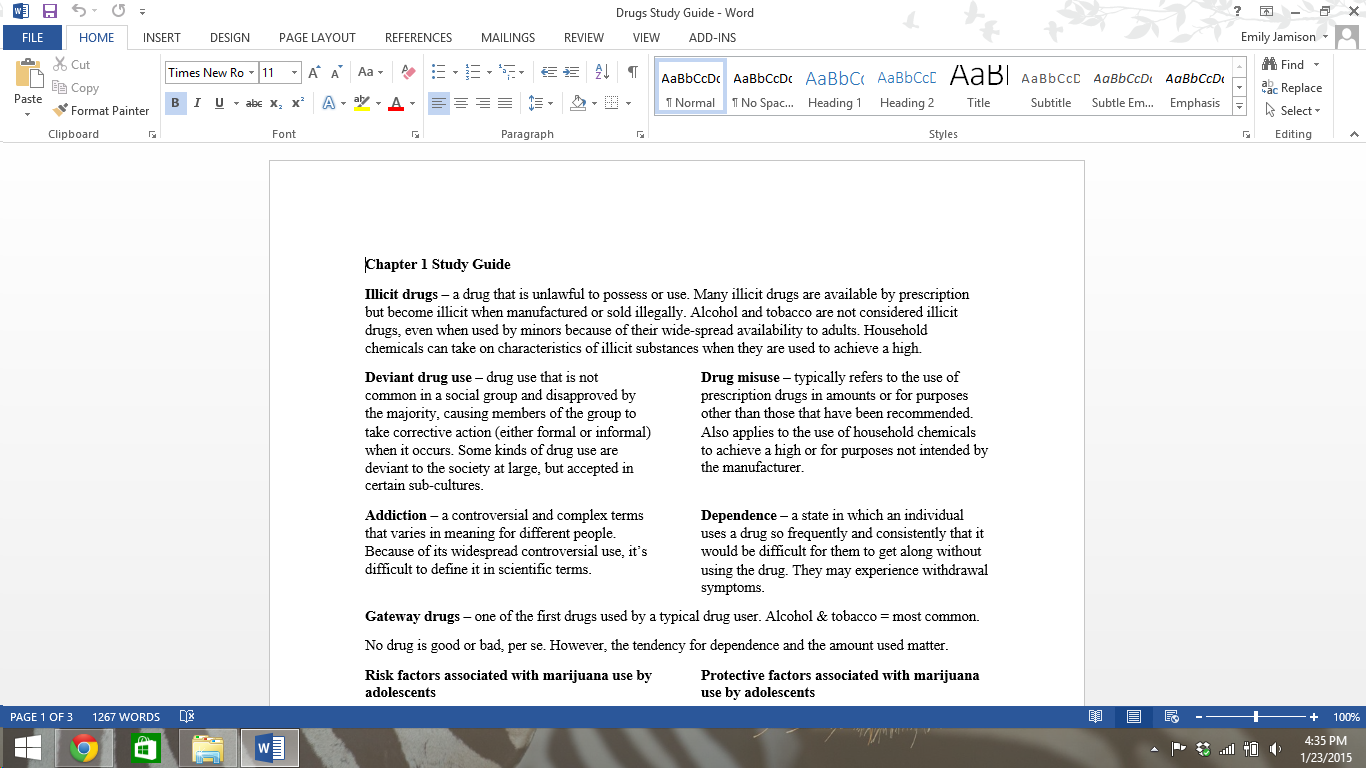Switch to the REFERENCES tab

(418, 38)
